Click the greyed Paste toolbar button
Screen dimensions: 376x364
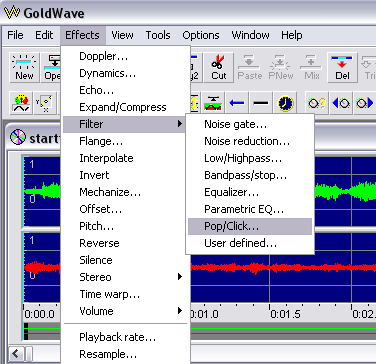click(x=250, y=67)
